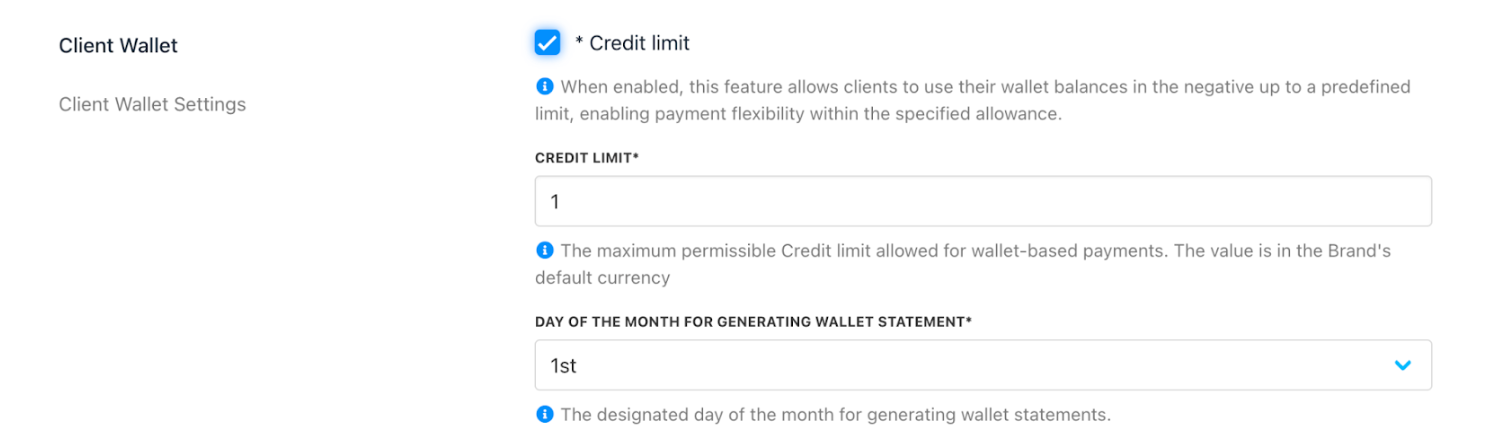Click info icon beside designated day description
Viewport: 1512px width, 446px height.
(x=545, y=414)
